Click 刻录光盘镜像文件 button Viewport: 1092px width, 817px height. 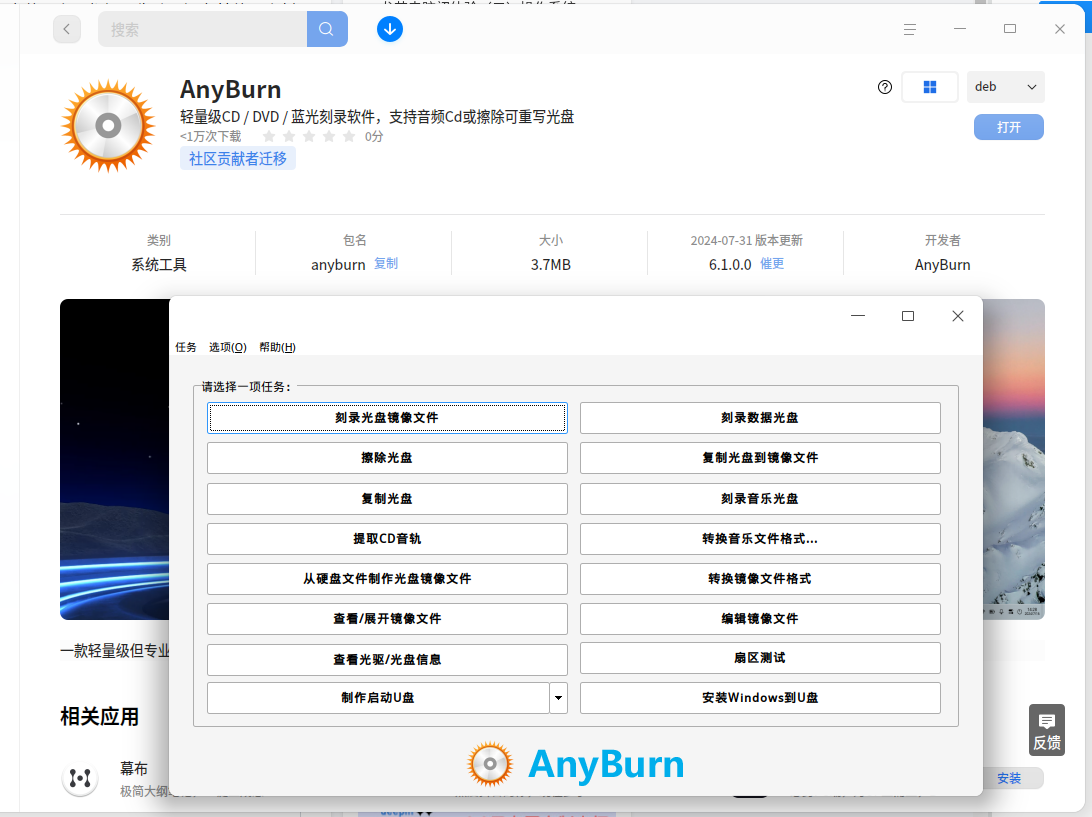[387, 418]
